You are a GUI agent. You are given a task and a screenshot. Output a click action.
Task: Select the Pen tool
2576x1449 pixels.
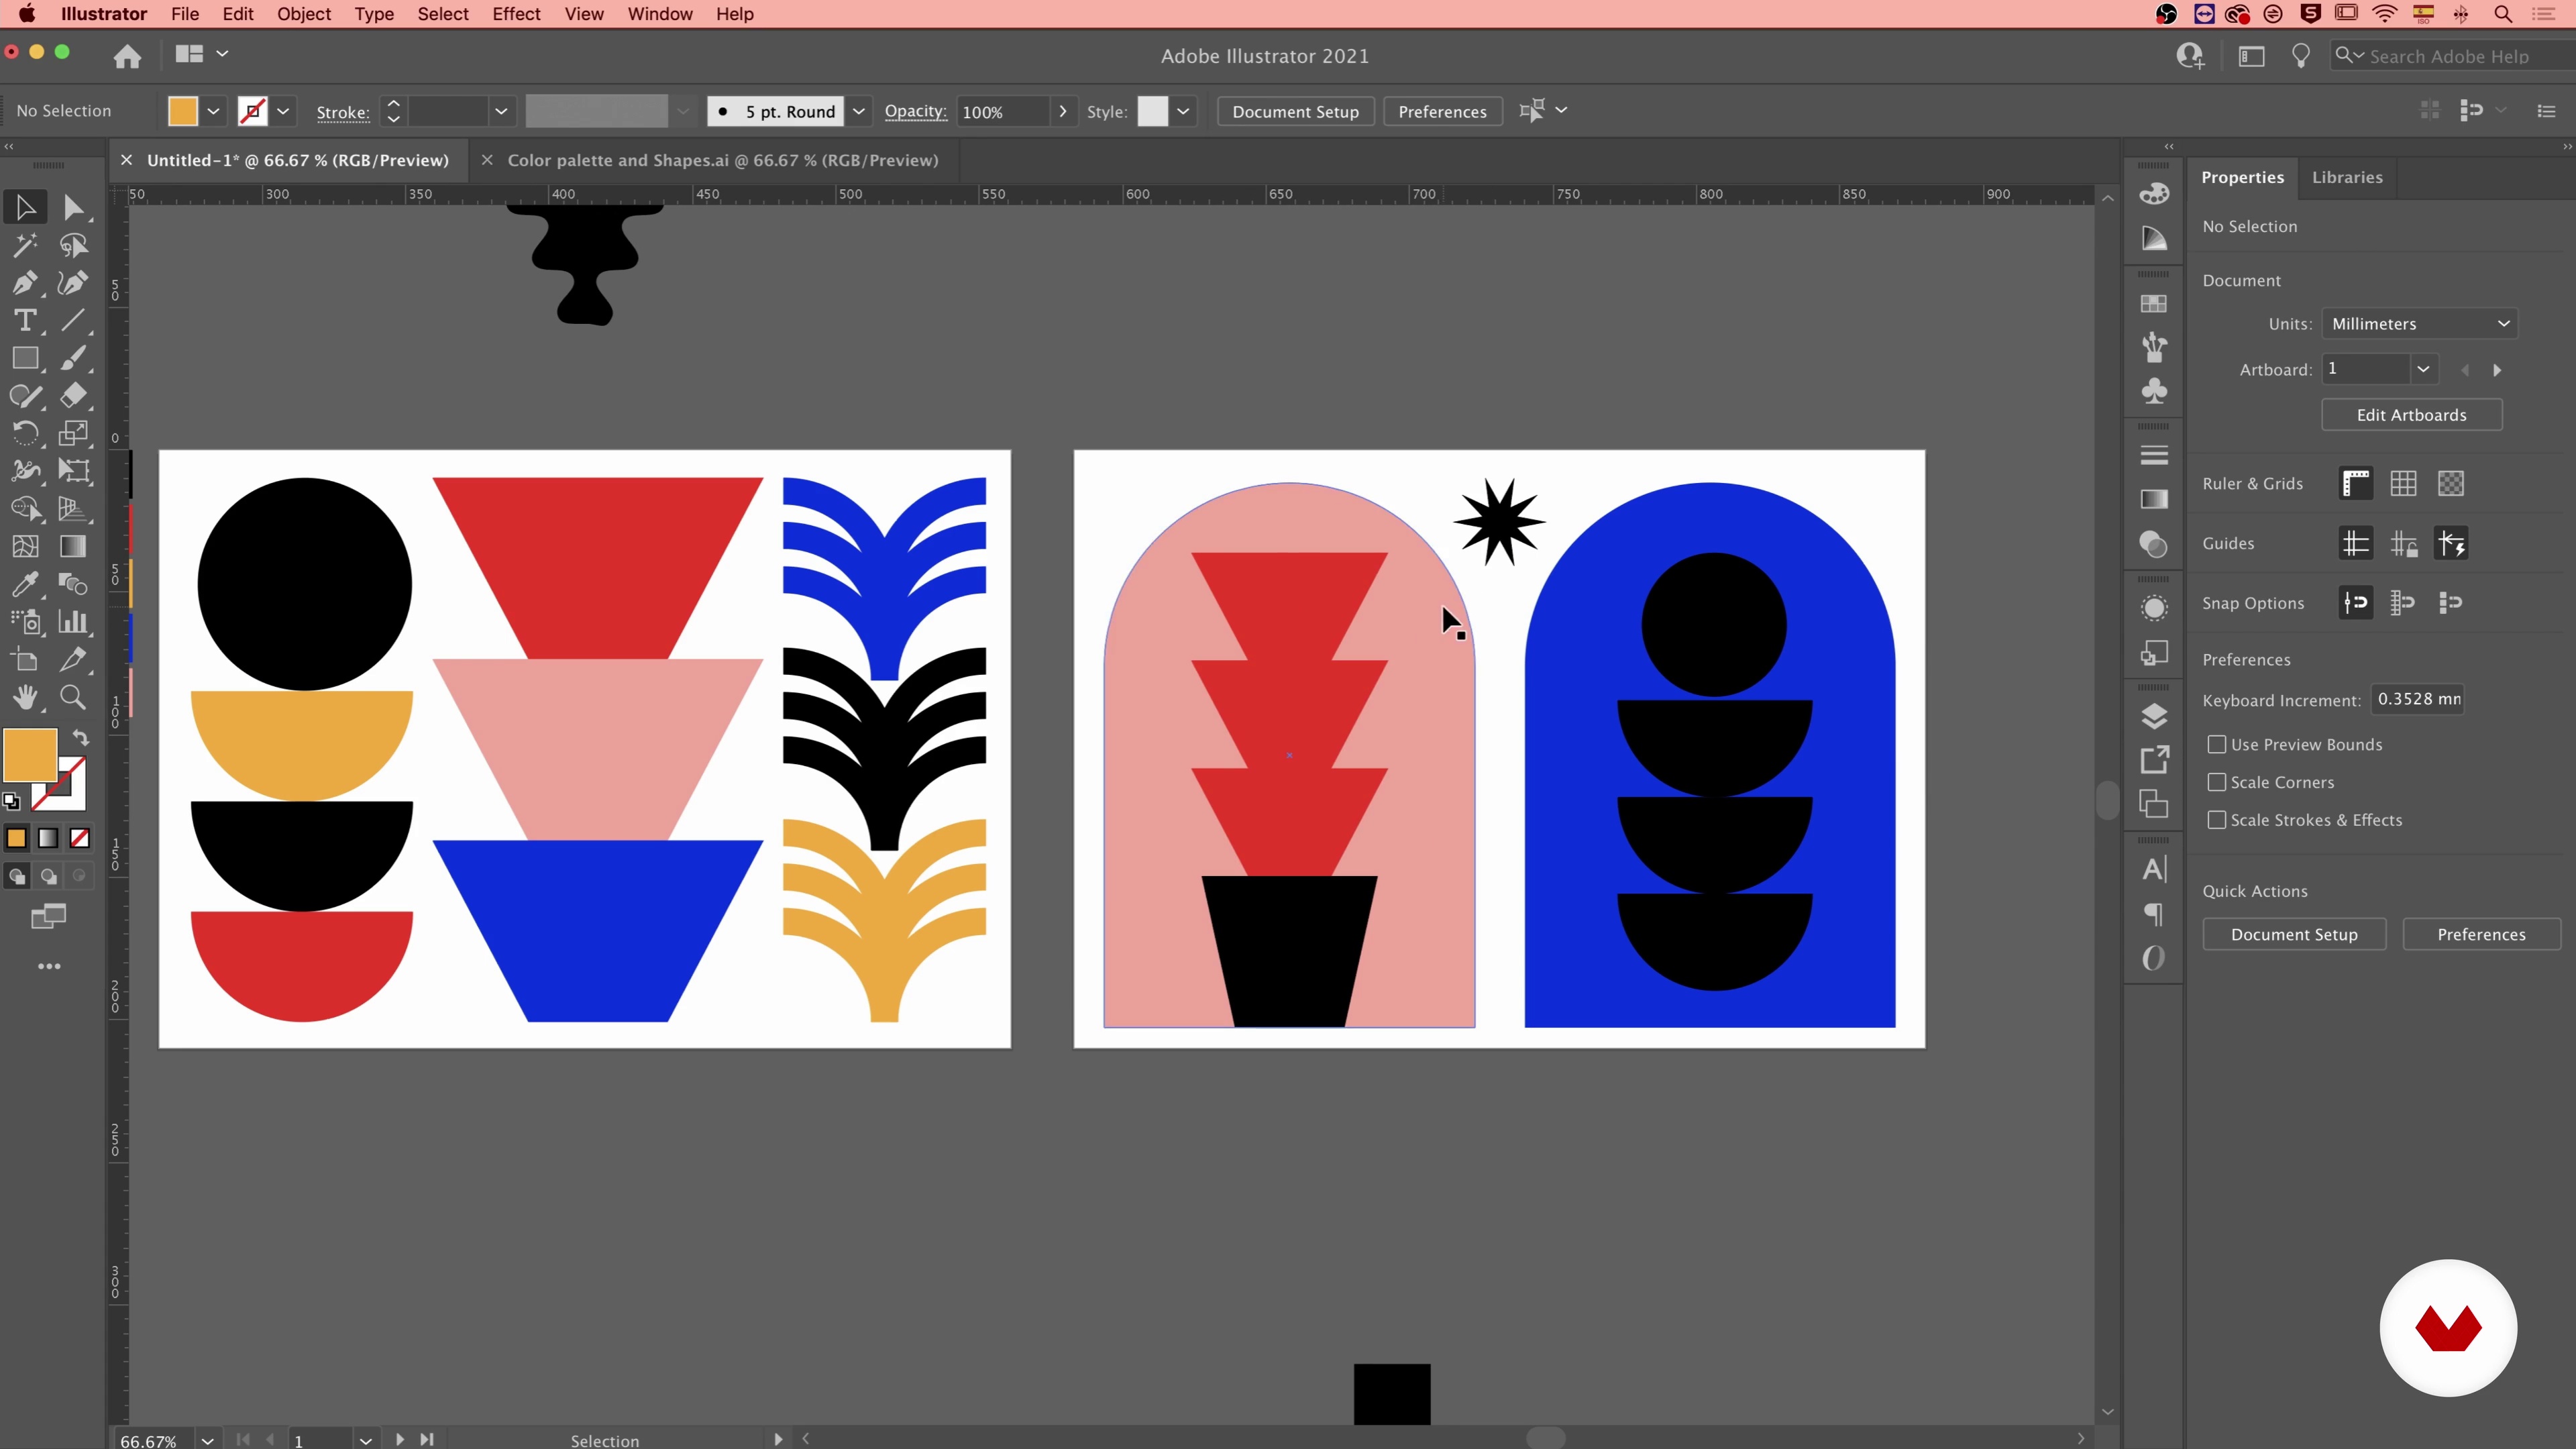25,283
